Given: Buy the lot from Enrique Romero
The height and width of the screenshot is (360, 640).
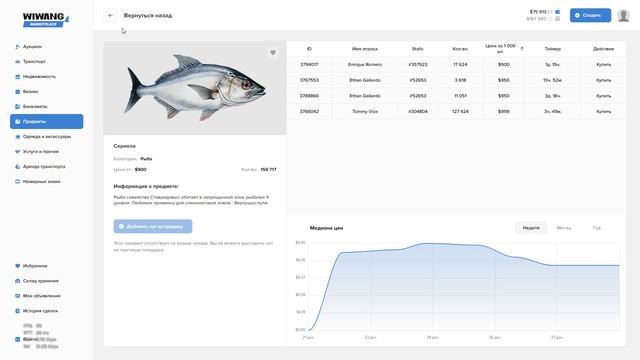Looking at the screenshot, I should pos(603,64).
